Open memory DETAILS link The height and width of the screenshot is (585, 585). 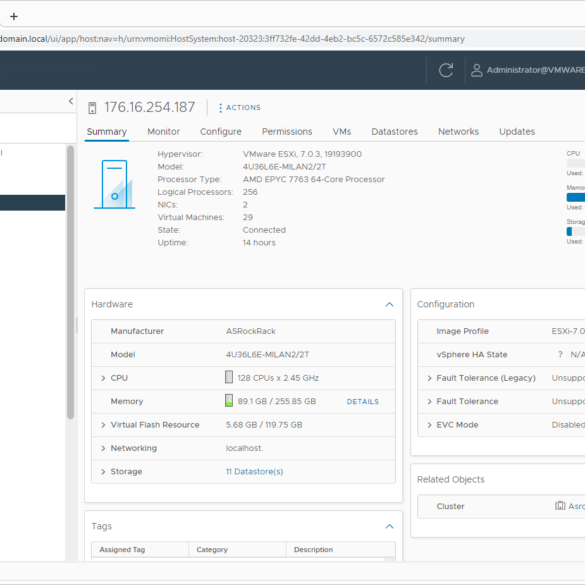[363, 401]
